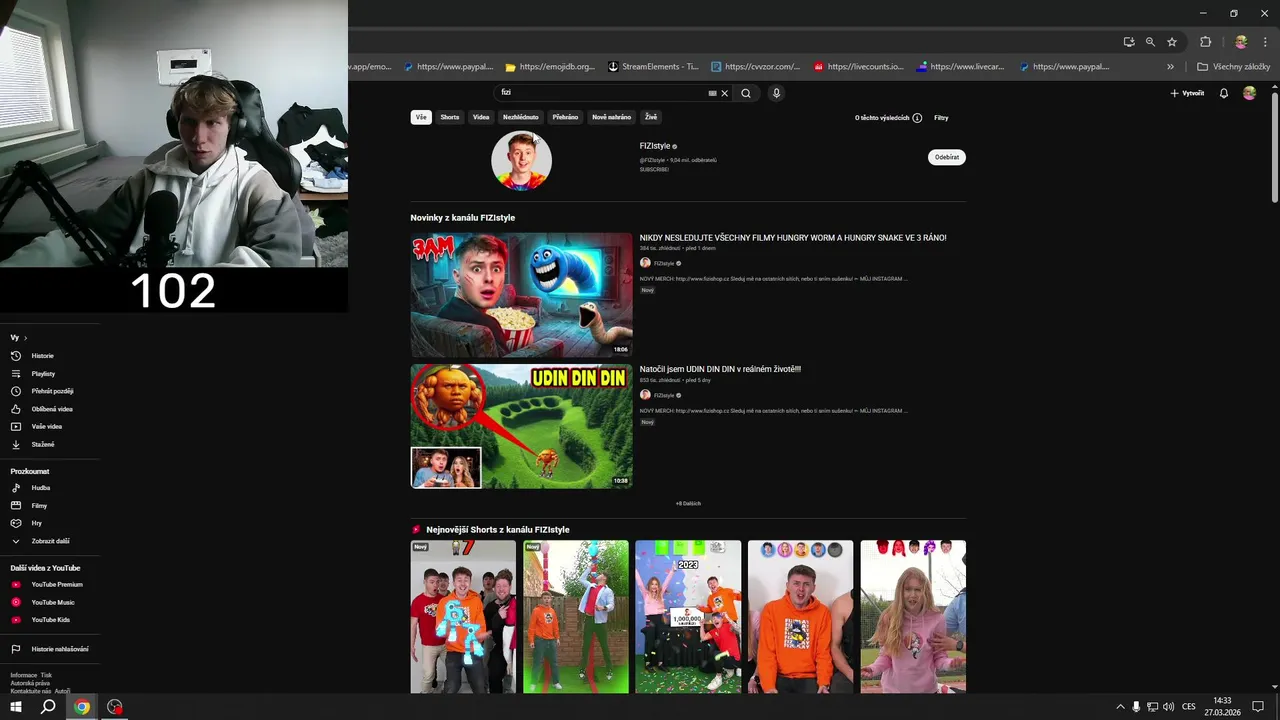Open Hry in Prozkoumat section
Image resolution: width=1280 pixels, height=720 pixels.
click(36, 523)
